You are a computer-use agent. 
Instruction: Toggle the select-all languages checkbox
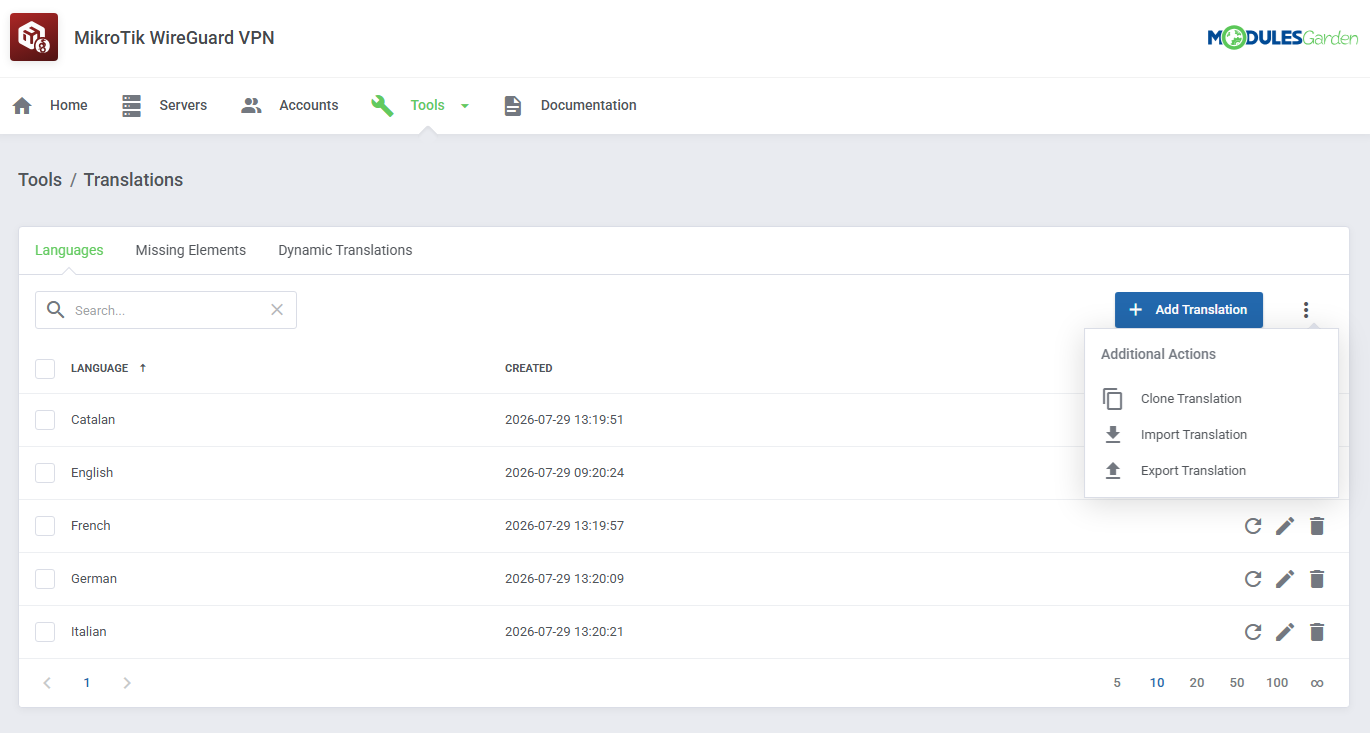click(45, 368)
